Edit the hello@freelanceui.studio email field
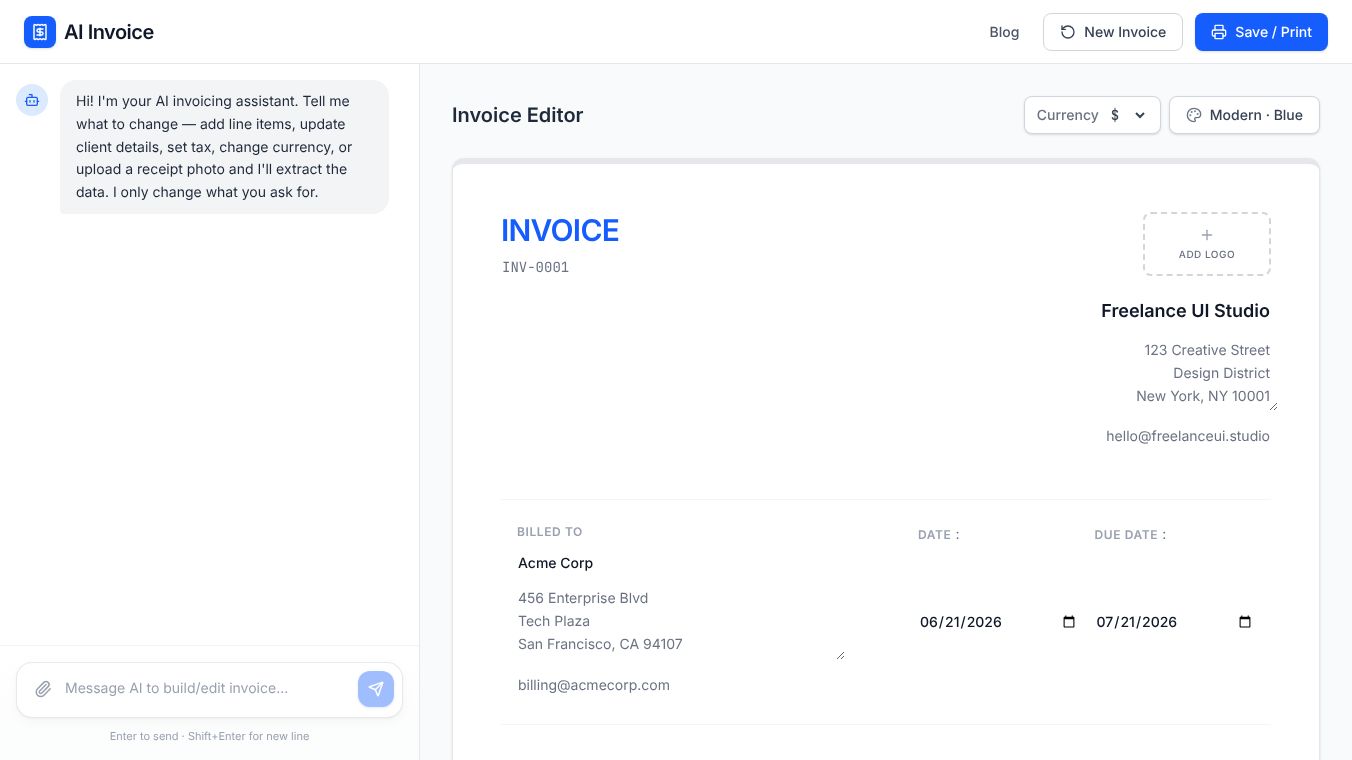Viewport: 1352px width, 760px height. click(x=1188, y=436)
